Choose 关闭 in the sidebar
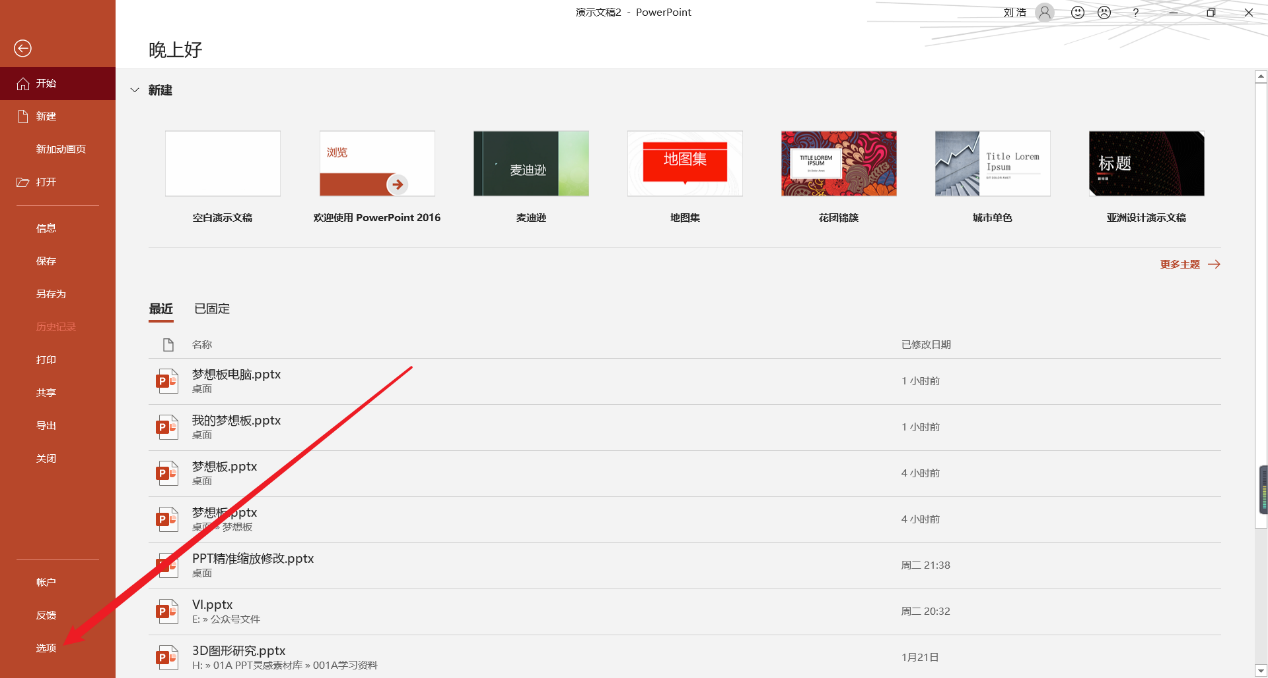 (x=58, y=459)
